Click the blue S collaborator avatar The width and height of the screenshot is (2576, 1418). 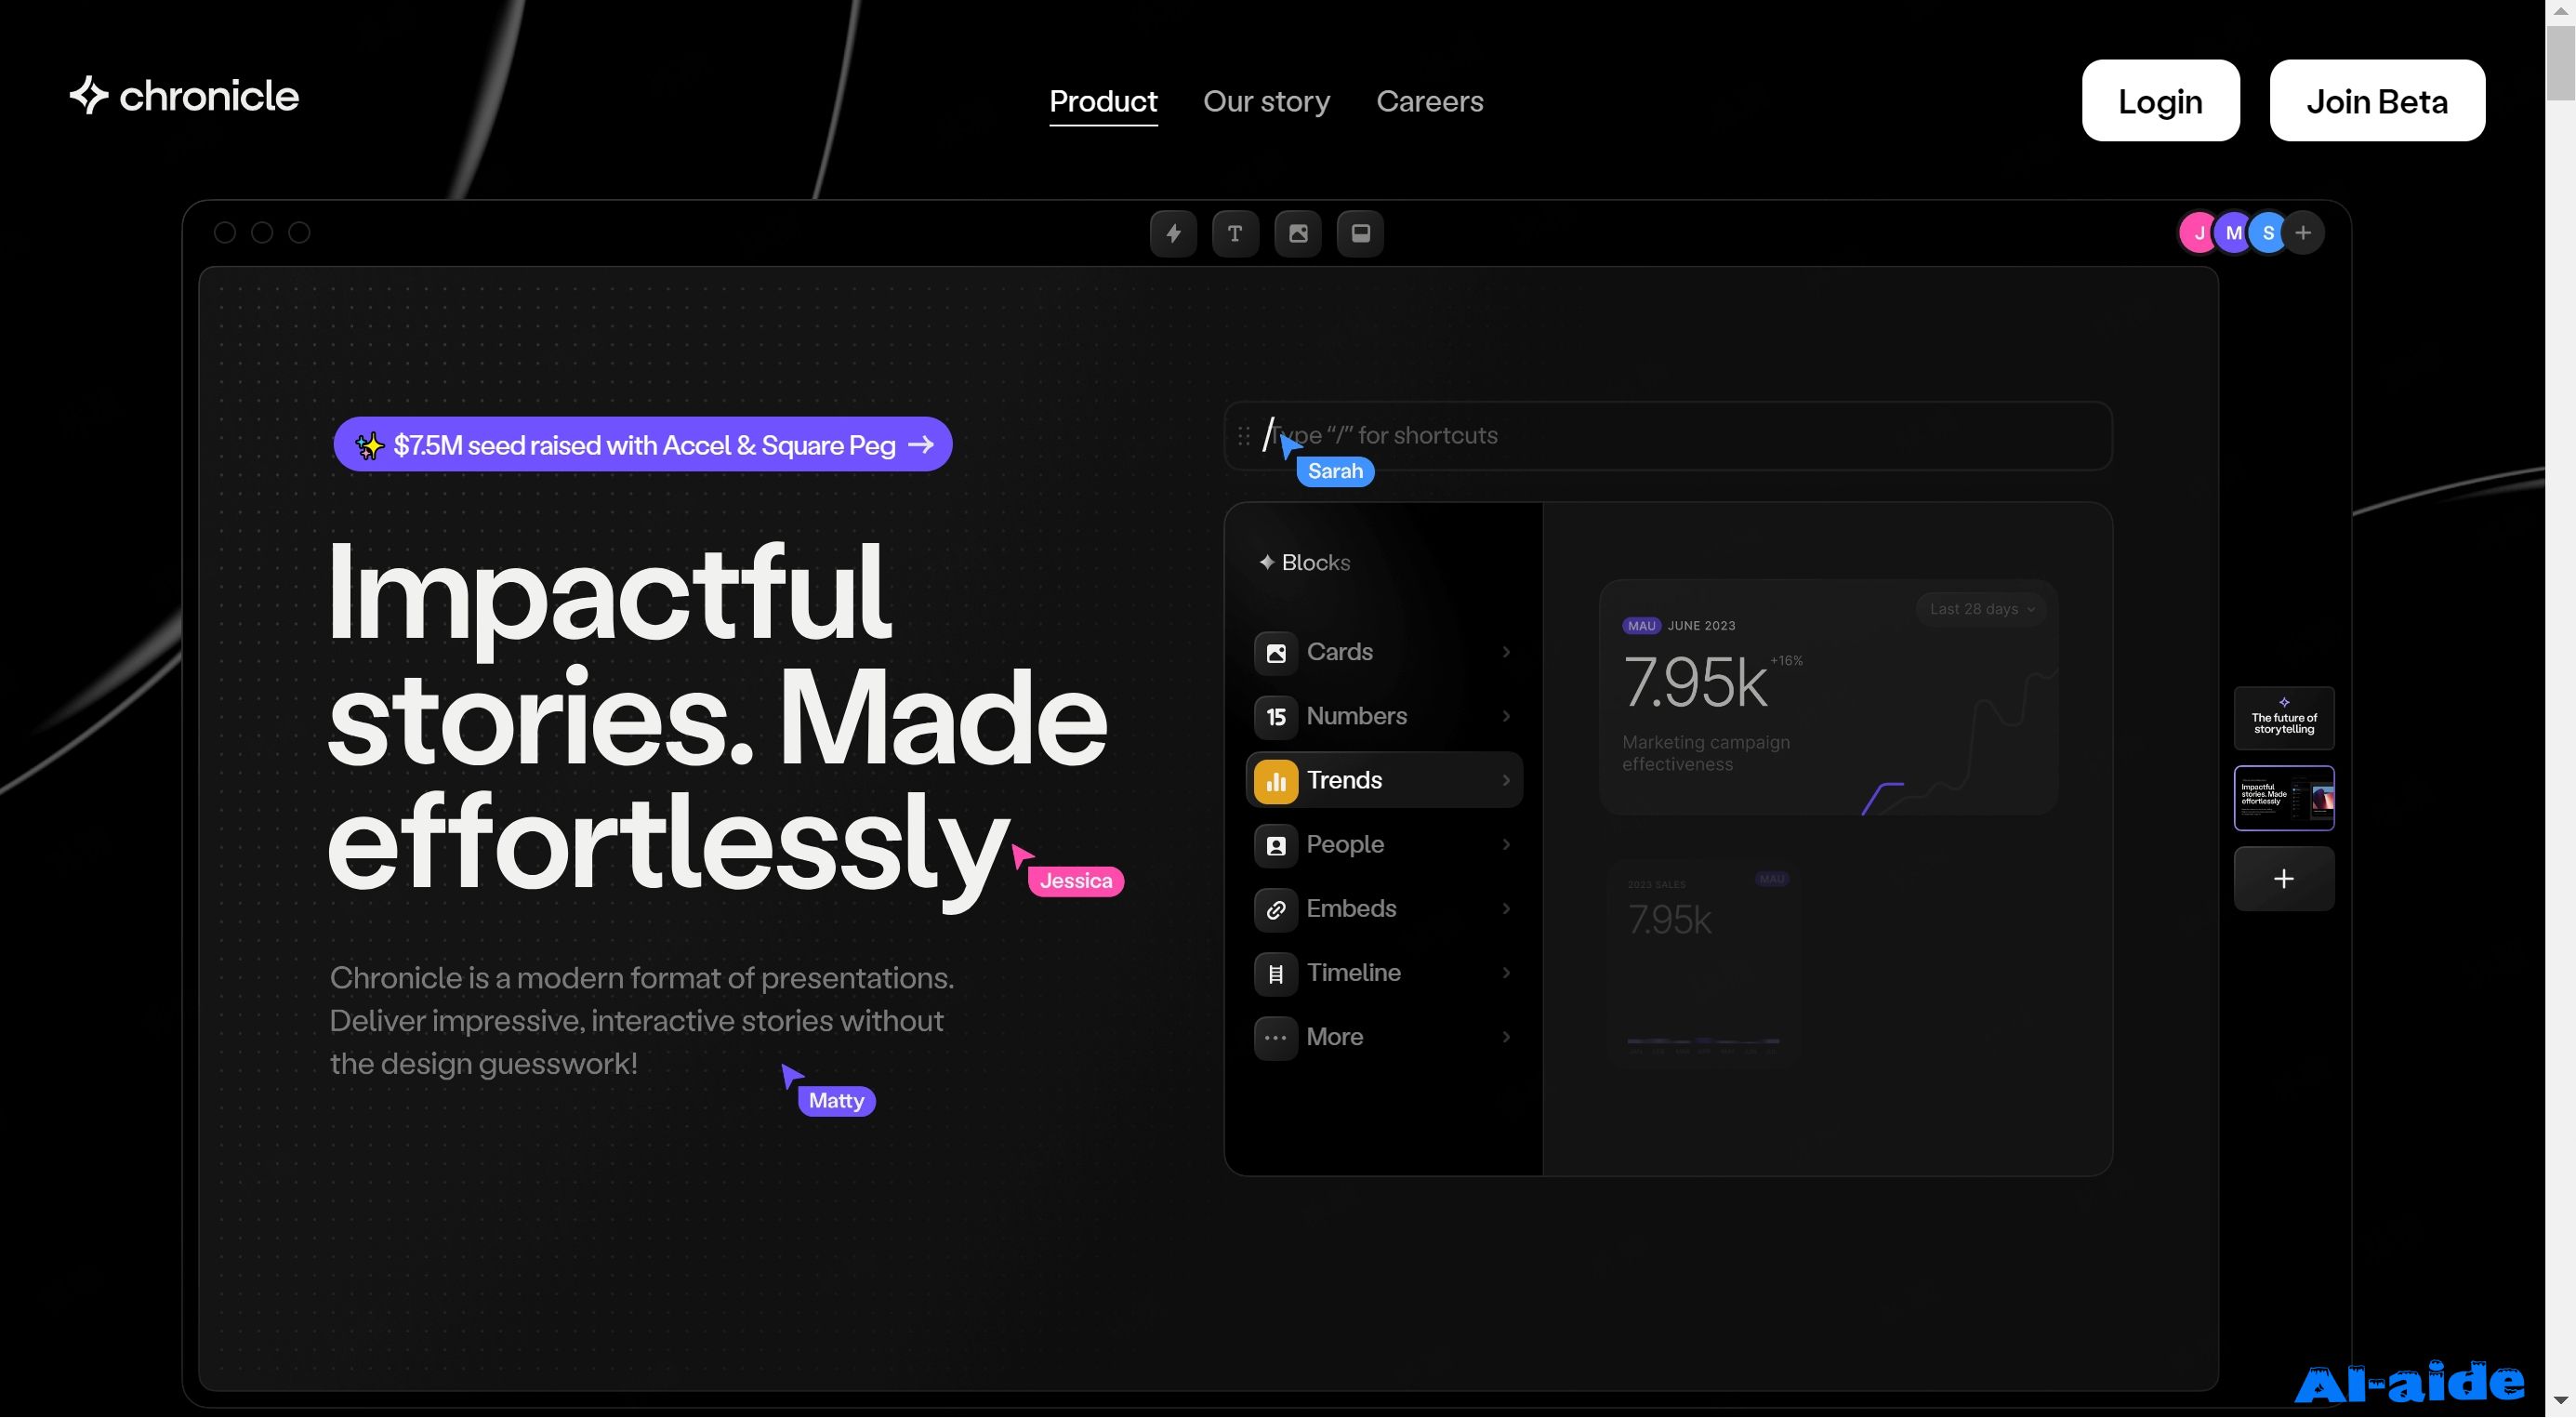2267,234
